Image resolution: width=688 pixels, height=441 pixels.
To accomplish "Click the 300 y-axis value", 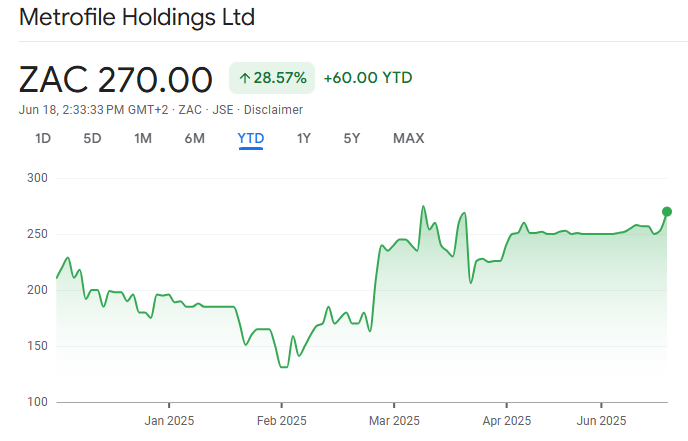I will click(37, 178).
